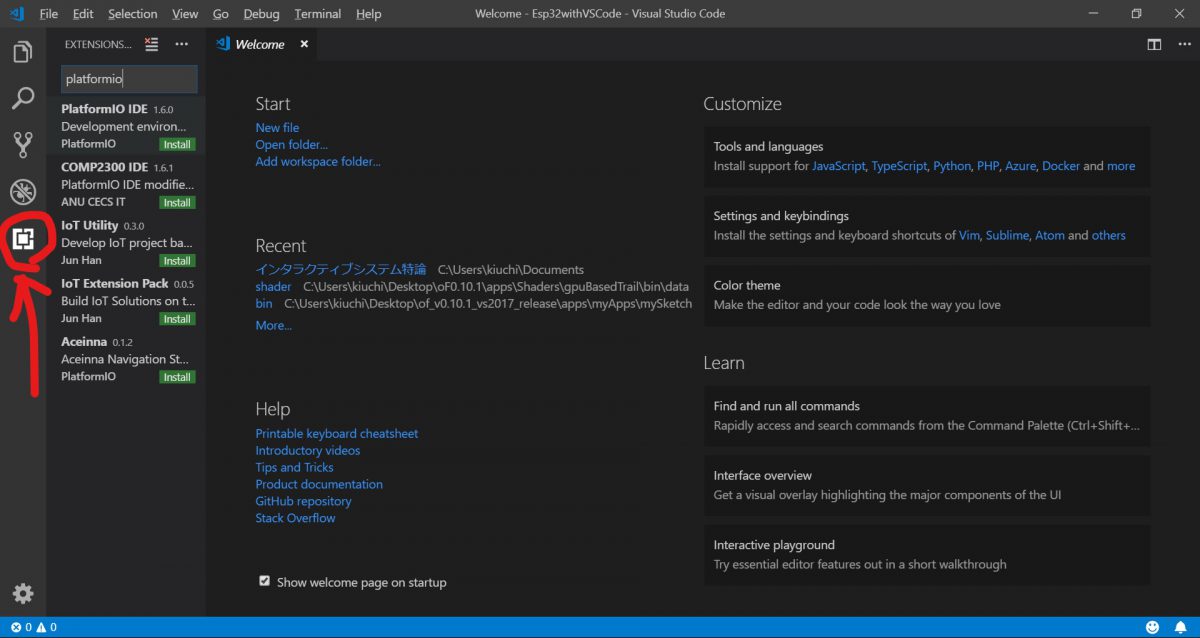Click the VS Code logo in title bar
This screenshot has height=638, width=1200.
tap(16, 14)
